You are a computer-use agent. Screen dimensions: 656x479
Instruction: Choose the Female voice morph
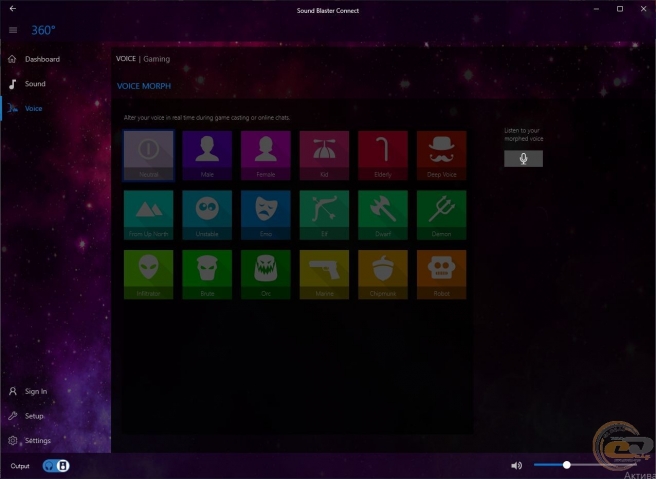click(x=266, y=155)
